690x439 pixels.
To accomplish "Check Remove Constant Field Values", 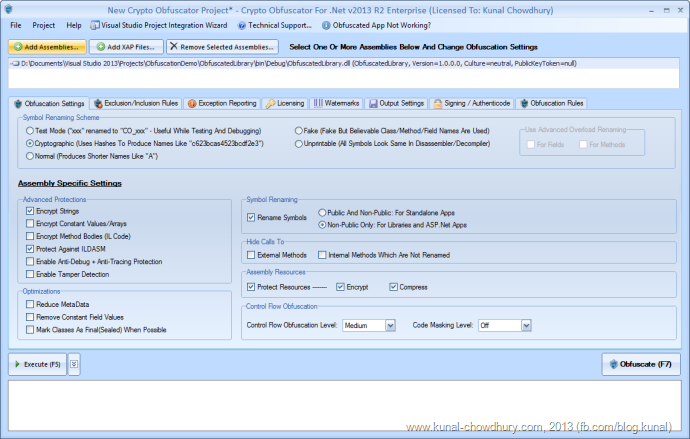I will (30, 317).
